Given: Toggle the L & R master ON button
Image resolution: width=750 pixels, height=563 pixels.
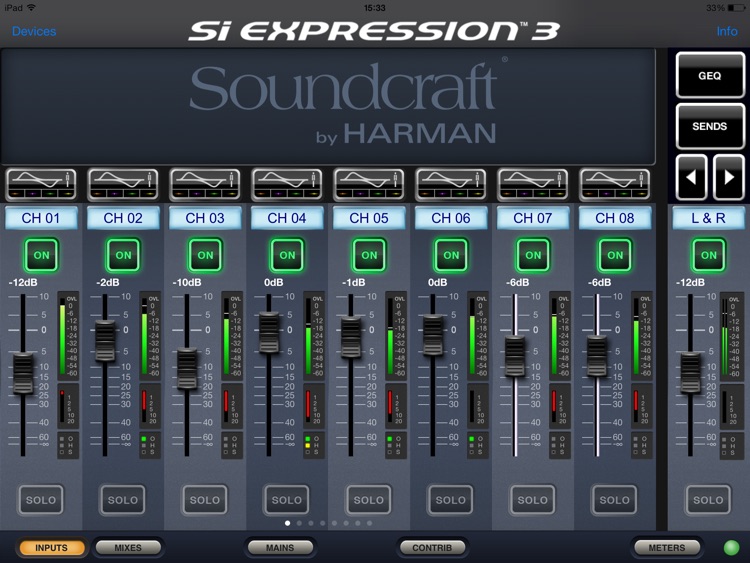Looking at the screenshot, I should click(x=708, y=255).
